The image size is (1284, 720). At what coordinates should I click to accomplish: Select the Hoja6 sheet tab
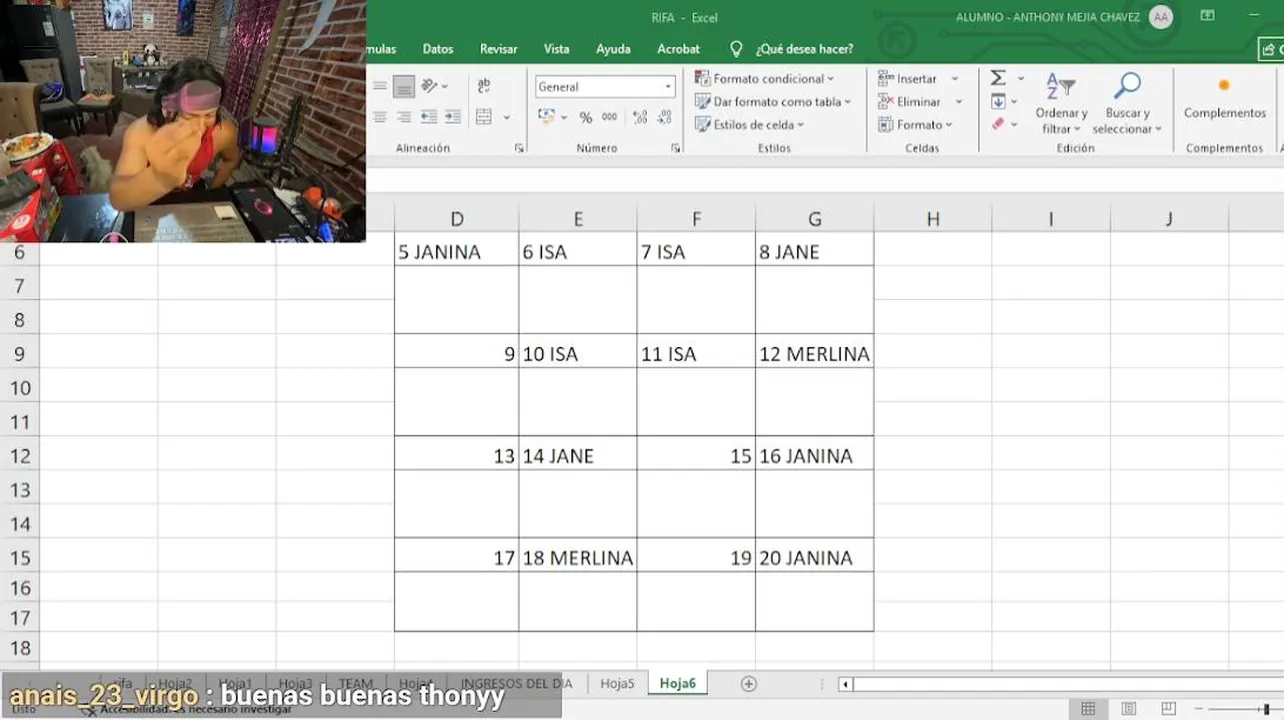[x=678, y=684]
